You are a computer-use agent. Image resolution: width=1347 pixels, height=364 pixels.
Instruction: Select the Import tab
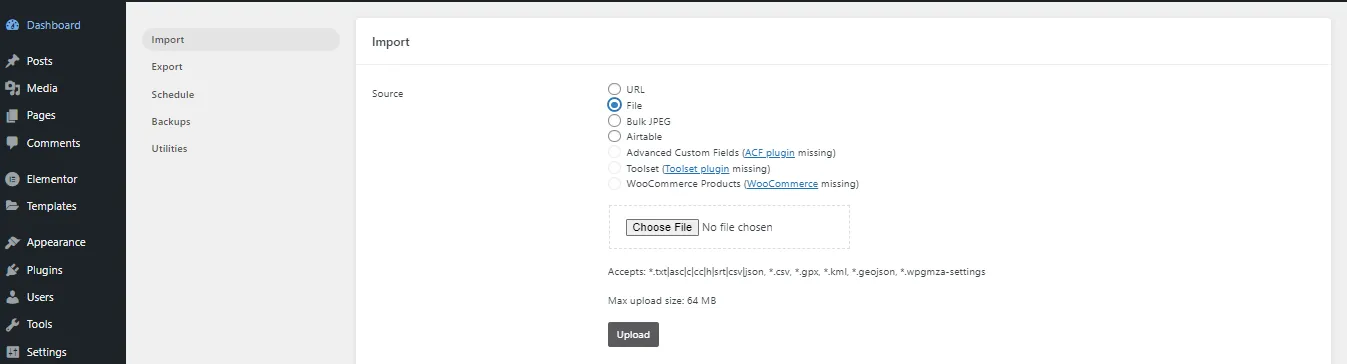(241, 40)
